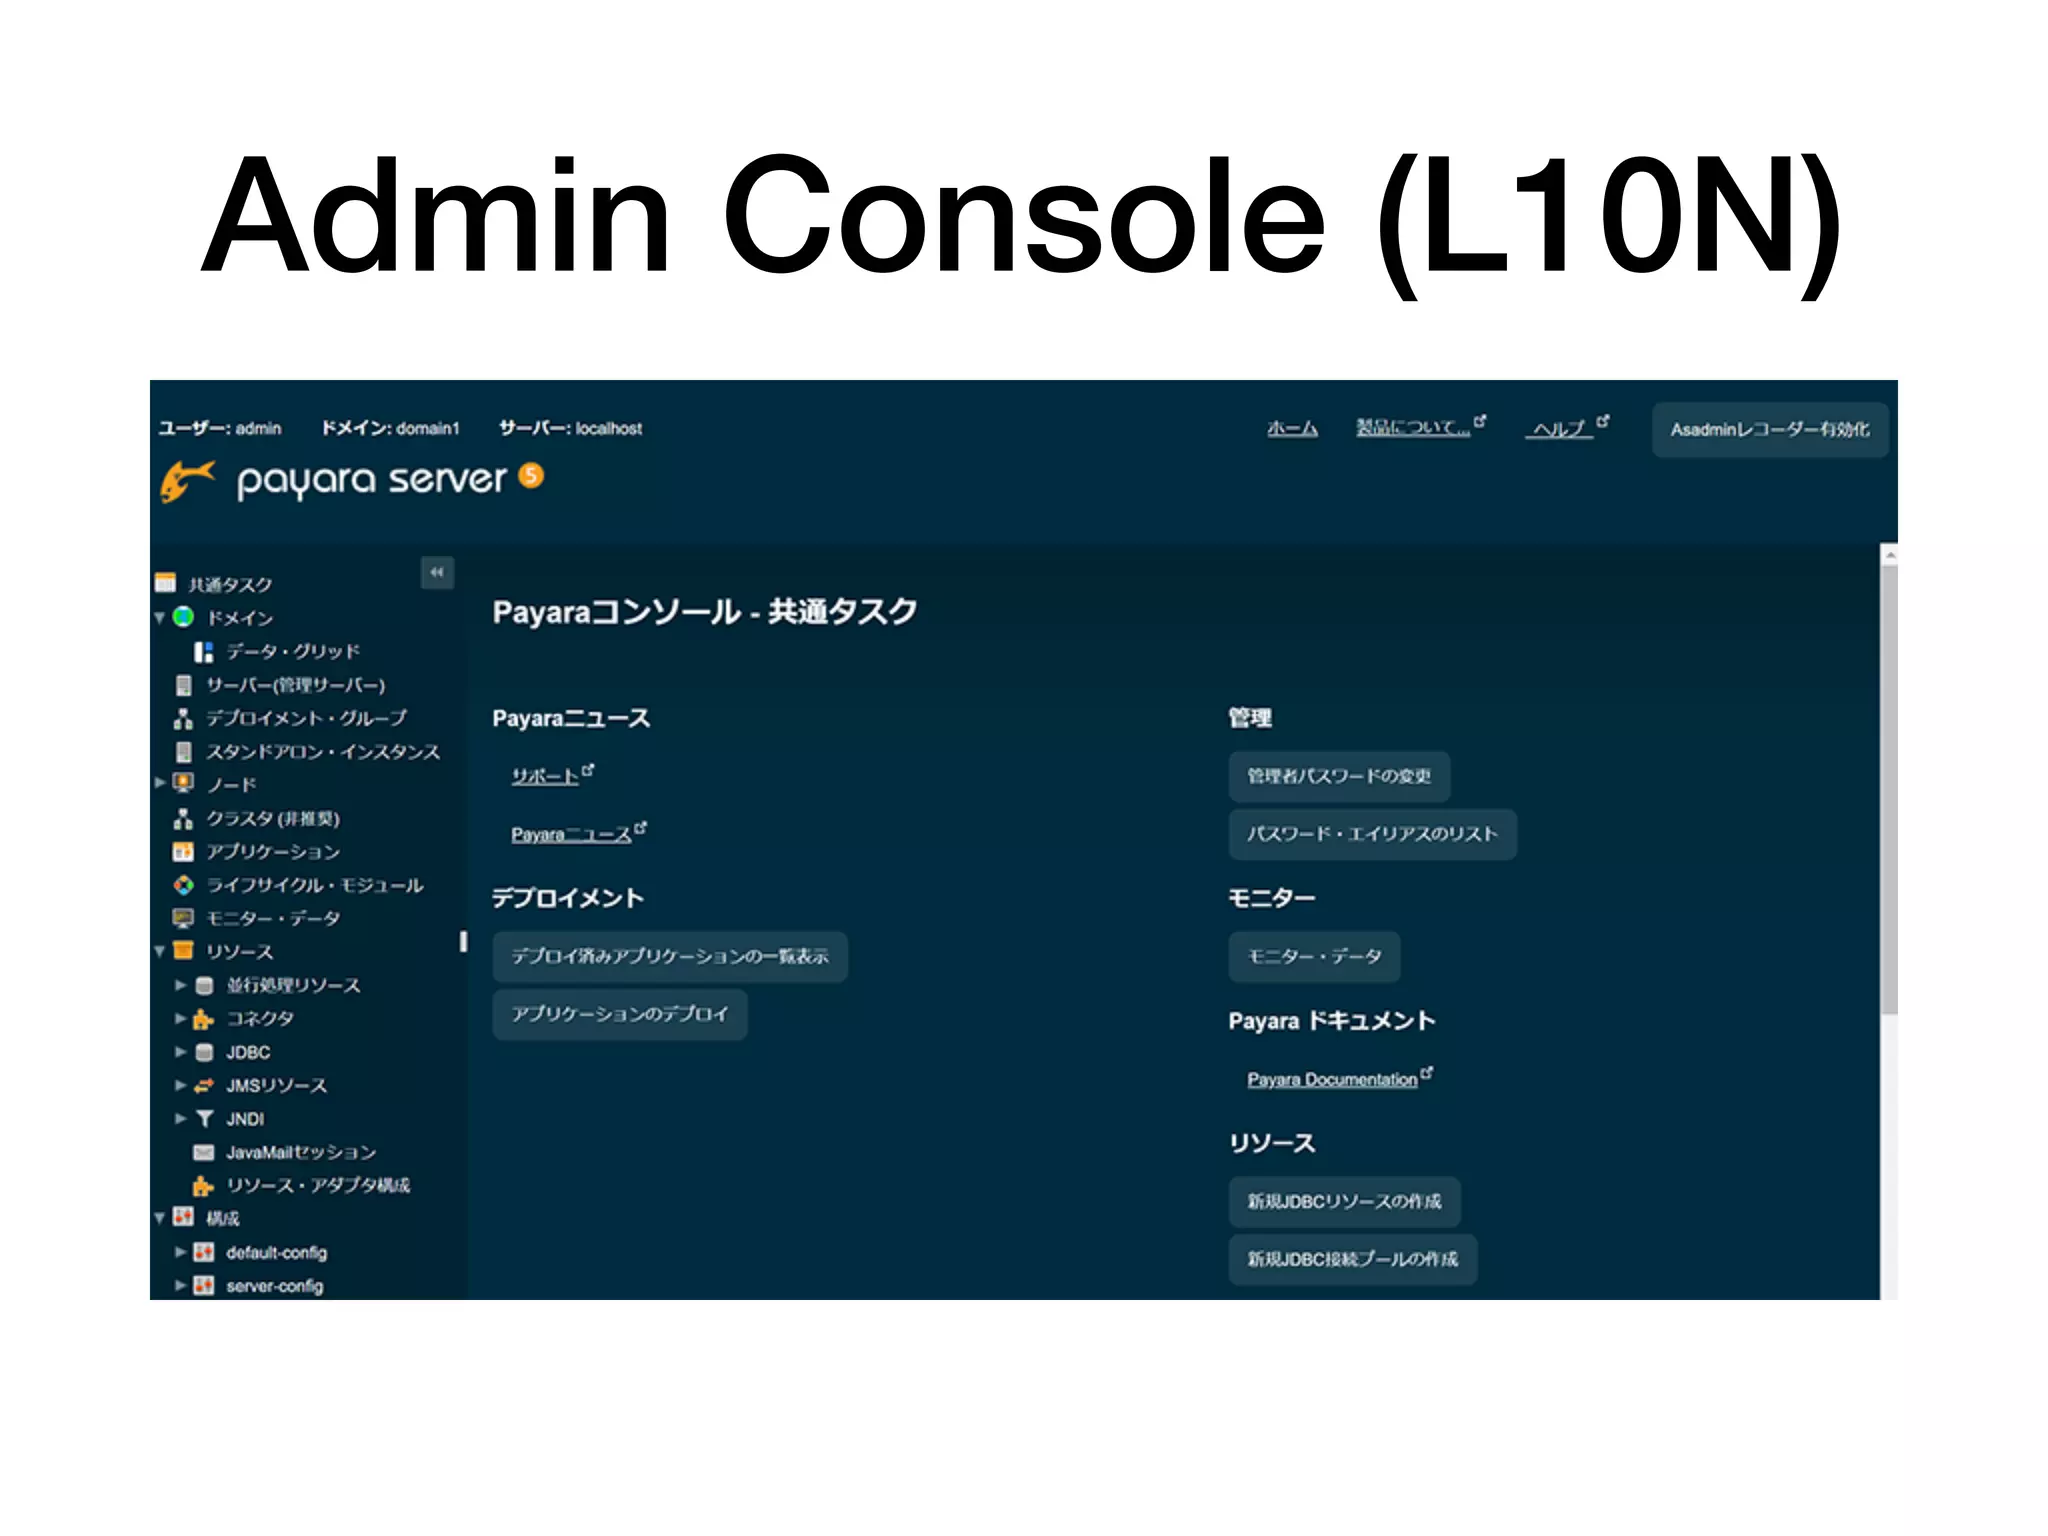Viewport: 2048px width, 1536px height.
Task: Expand the 並行処理リソース node
Action: (181, 985)
